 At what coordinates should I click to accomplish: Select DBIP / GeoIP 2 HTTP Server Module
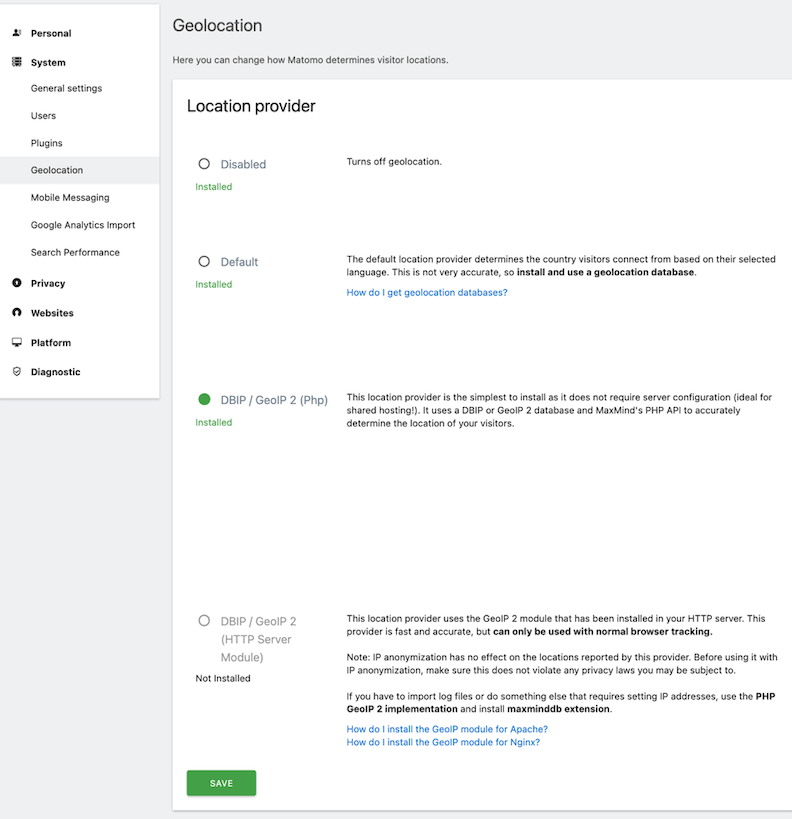coord(203,620)
